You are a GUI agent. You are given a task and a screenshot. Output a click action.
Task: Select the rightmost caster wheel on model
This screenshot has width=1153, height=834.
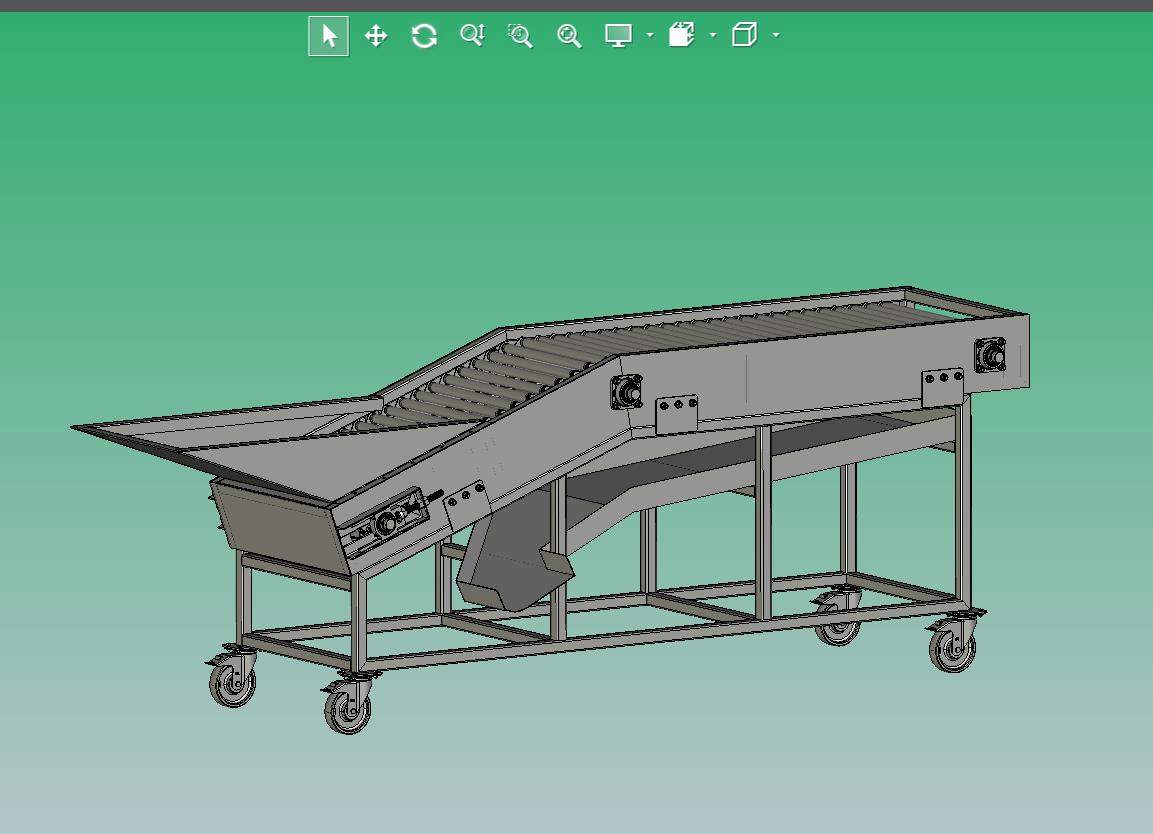(954, 643)
